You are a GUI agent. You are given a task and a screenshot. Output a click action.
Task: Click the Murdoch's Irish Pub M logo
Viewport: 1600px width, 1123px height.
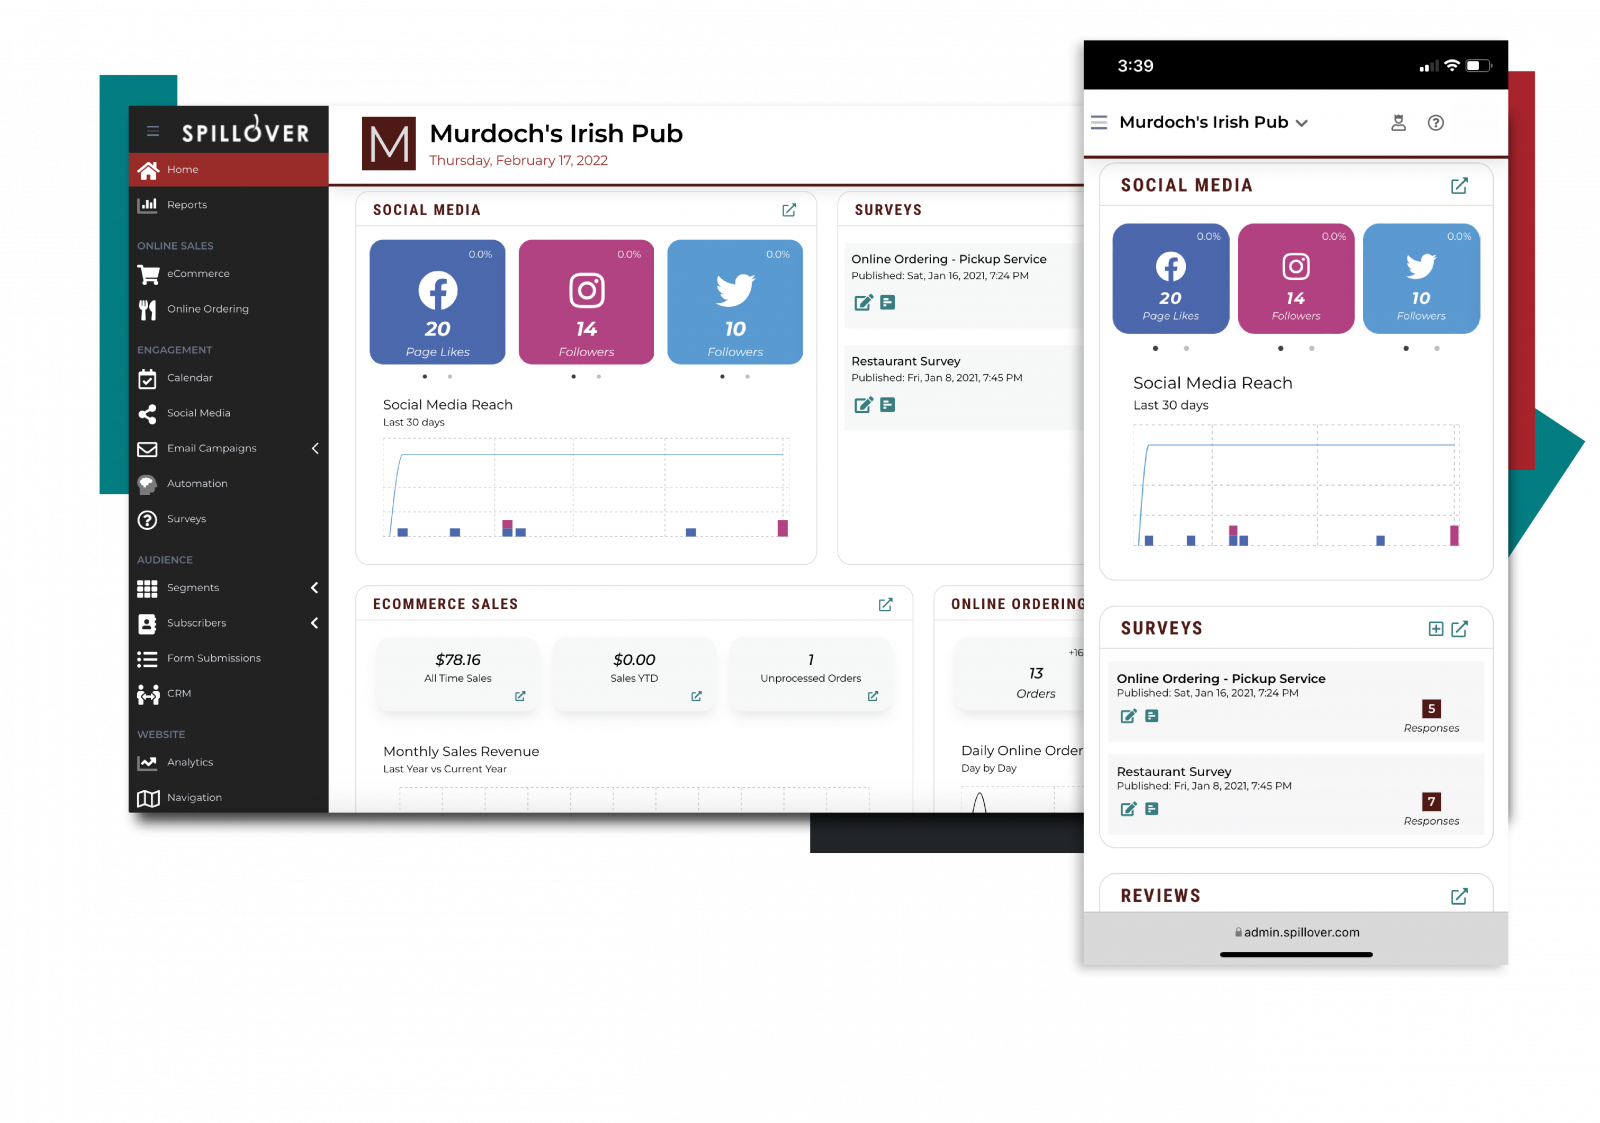pos(389,144)
